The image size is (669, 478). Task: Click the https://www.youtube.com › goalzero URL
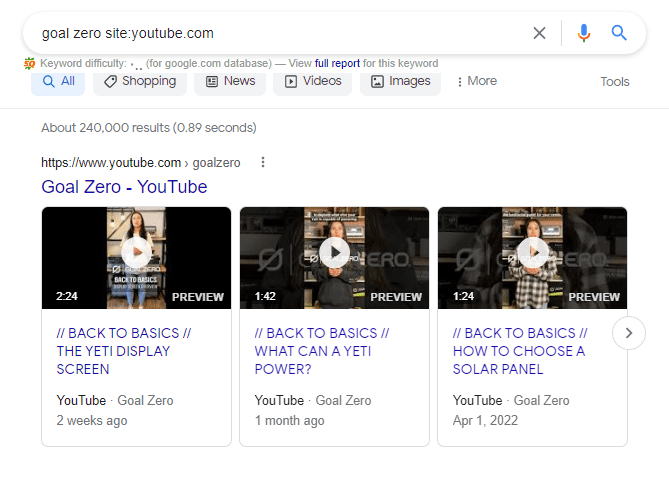point(141,163)
